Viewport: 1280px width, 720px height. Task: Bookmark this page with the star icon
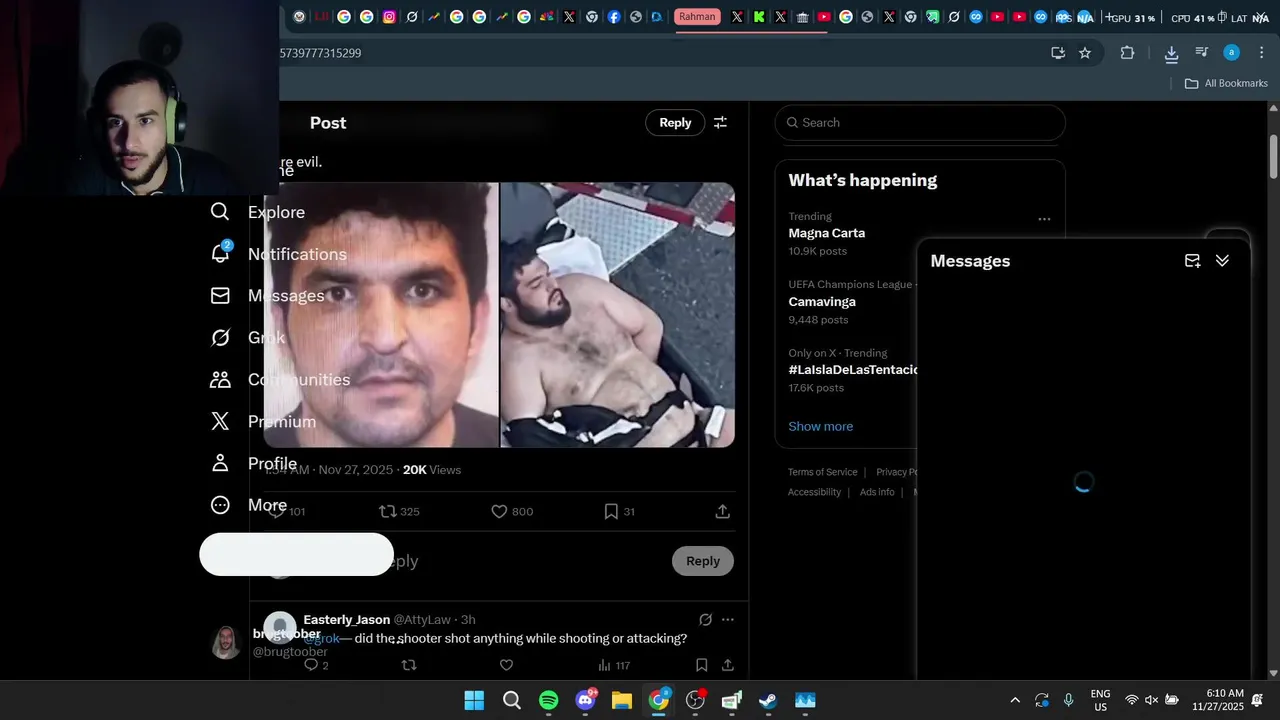coord(1085,53)
